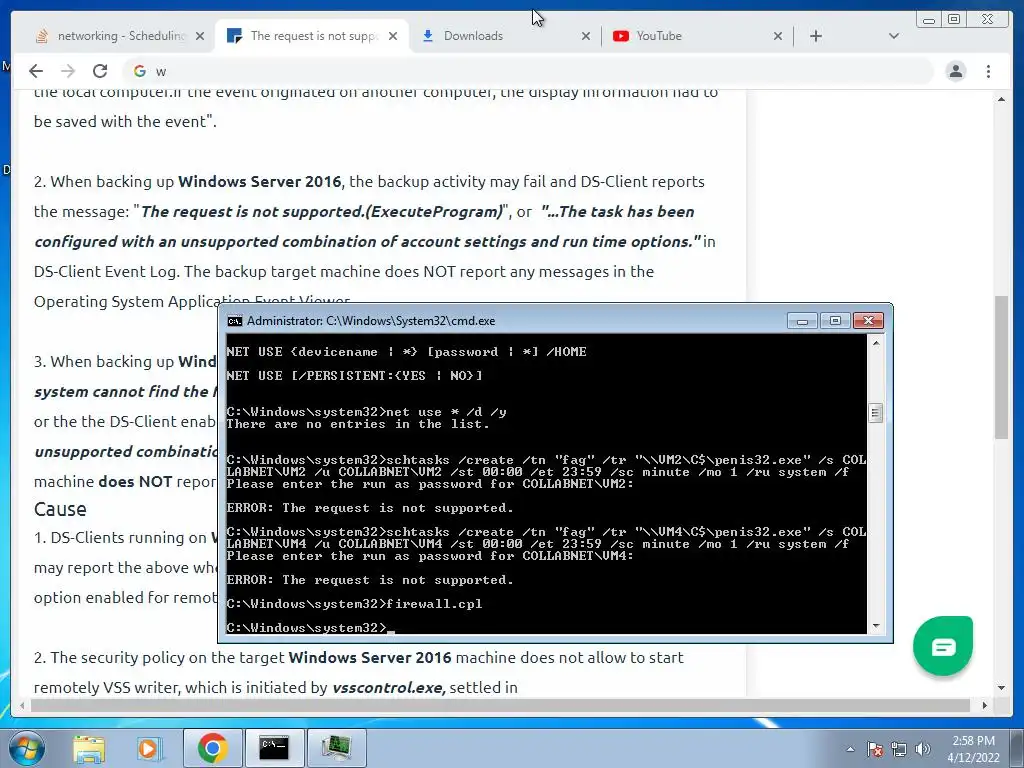The width and height of the screenshot is (1024, 768).
Task: Open Windows Explorer from taskbar
Action: pyautogui.click(x=89, y=748)
